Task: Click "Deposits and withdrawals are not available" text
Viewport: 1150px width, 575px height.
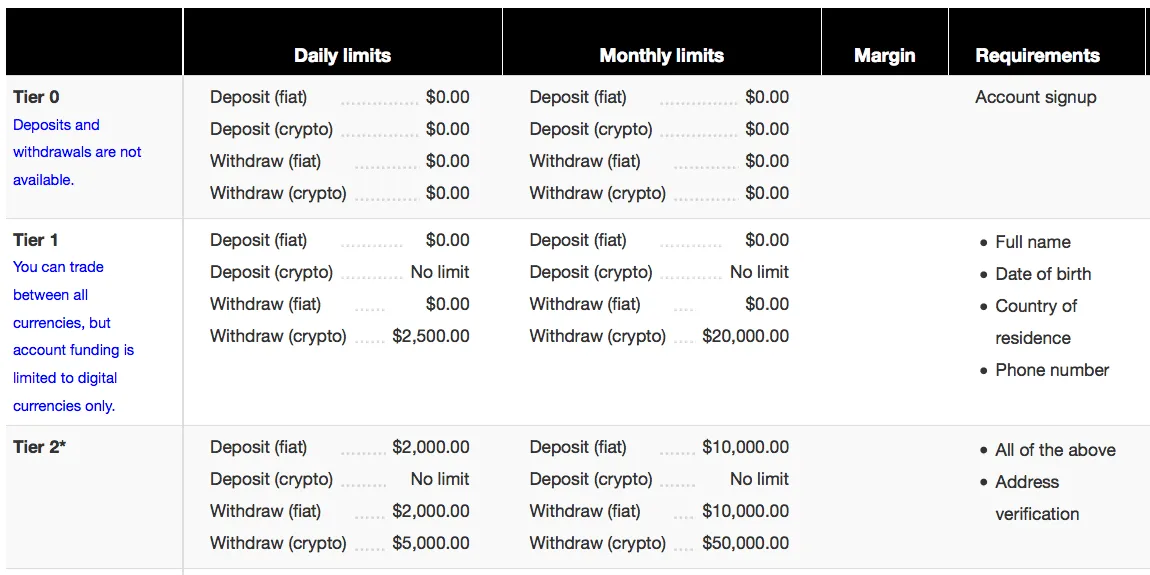Action: (x=77, y=153)
